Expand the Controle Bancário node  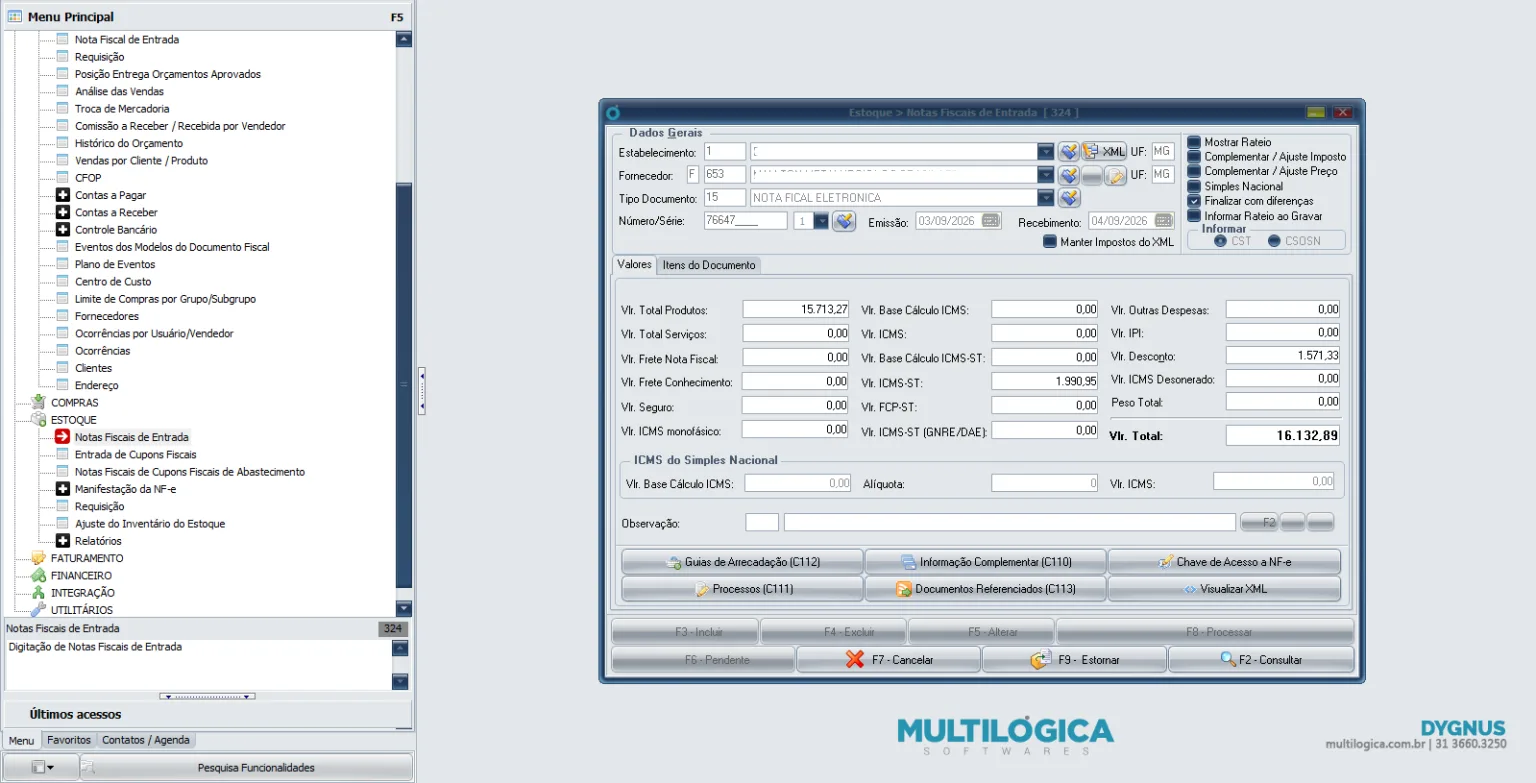point(62,230)
